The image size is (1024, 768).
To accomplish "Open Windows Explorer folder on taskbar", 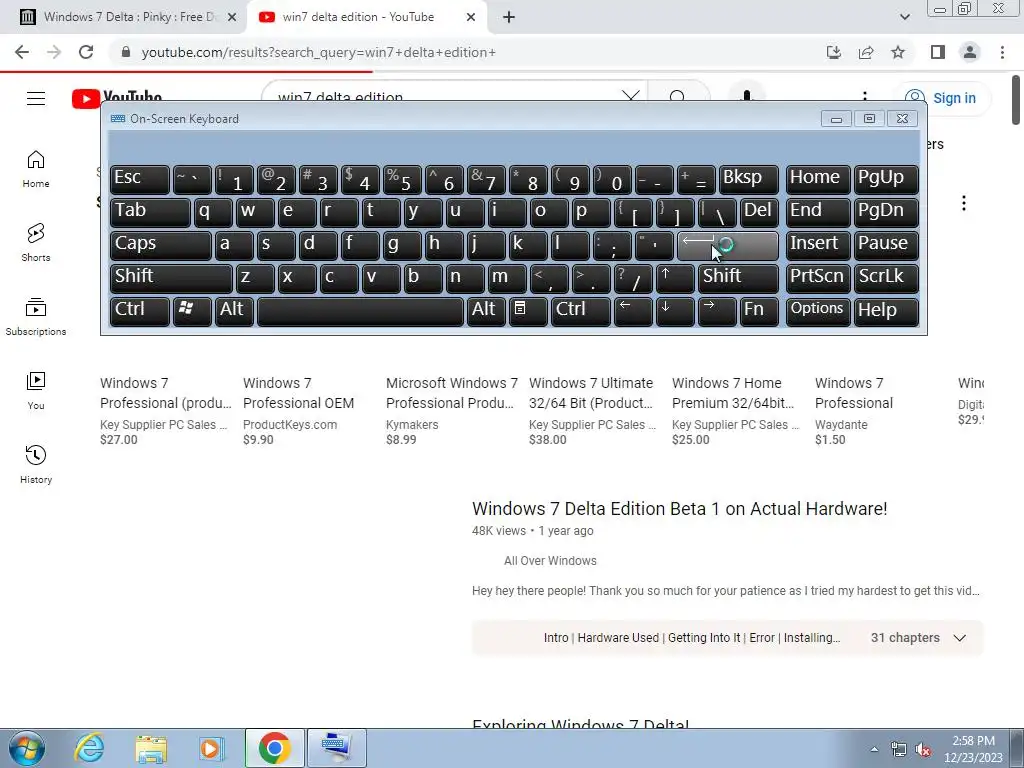I will pos(151,748).
